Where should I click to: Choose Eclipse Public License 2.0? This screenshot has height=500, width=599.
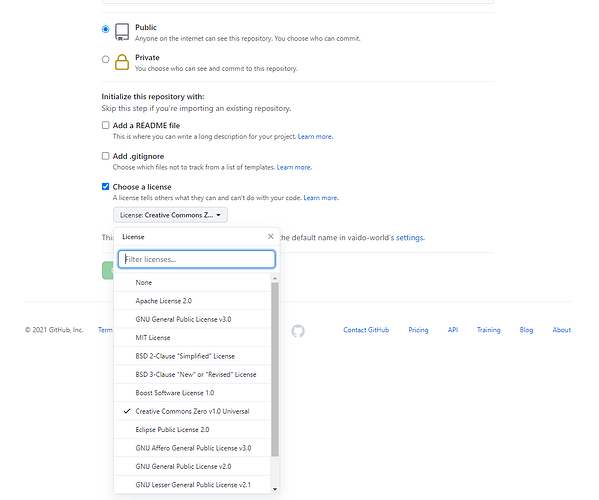pyautogui.click(x=192, y=430)
